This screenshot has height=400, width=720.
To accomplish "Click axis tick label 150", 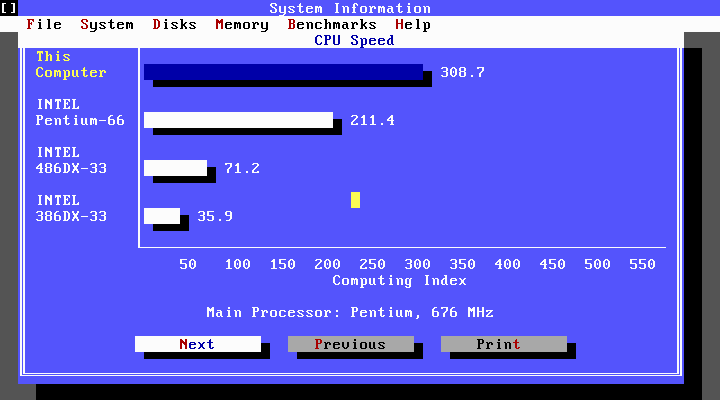I will [282, 264].
